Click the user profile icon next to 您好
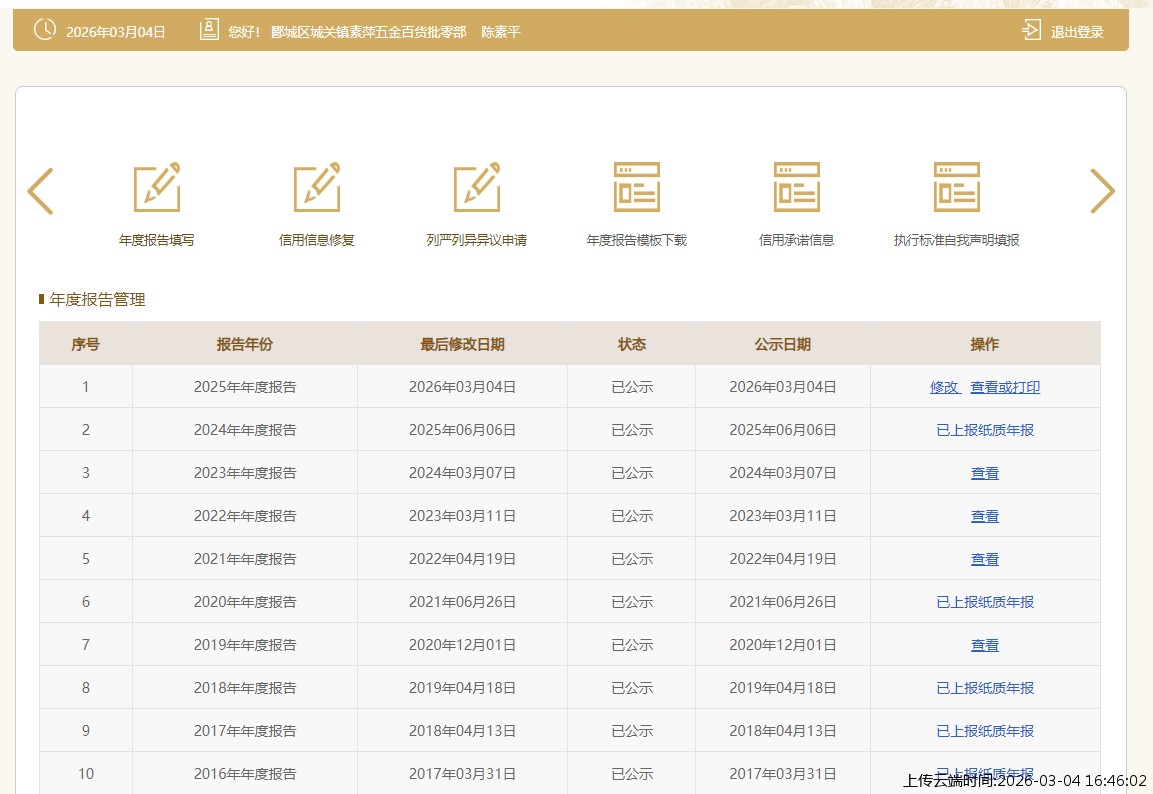 pyautogui.click(x=208, y=30)
